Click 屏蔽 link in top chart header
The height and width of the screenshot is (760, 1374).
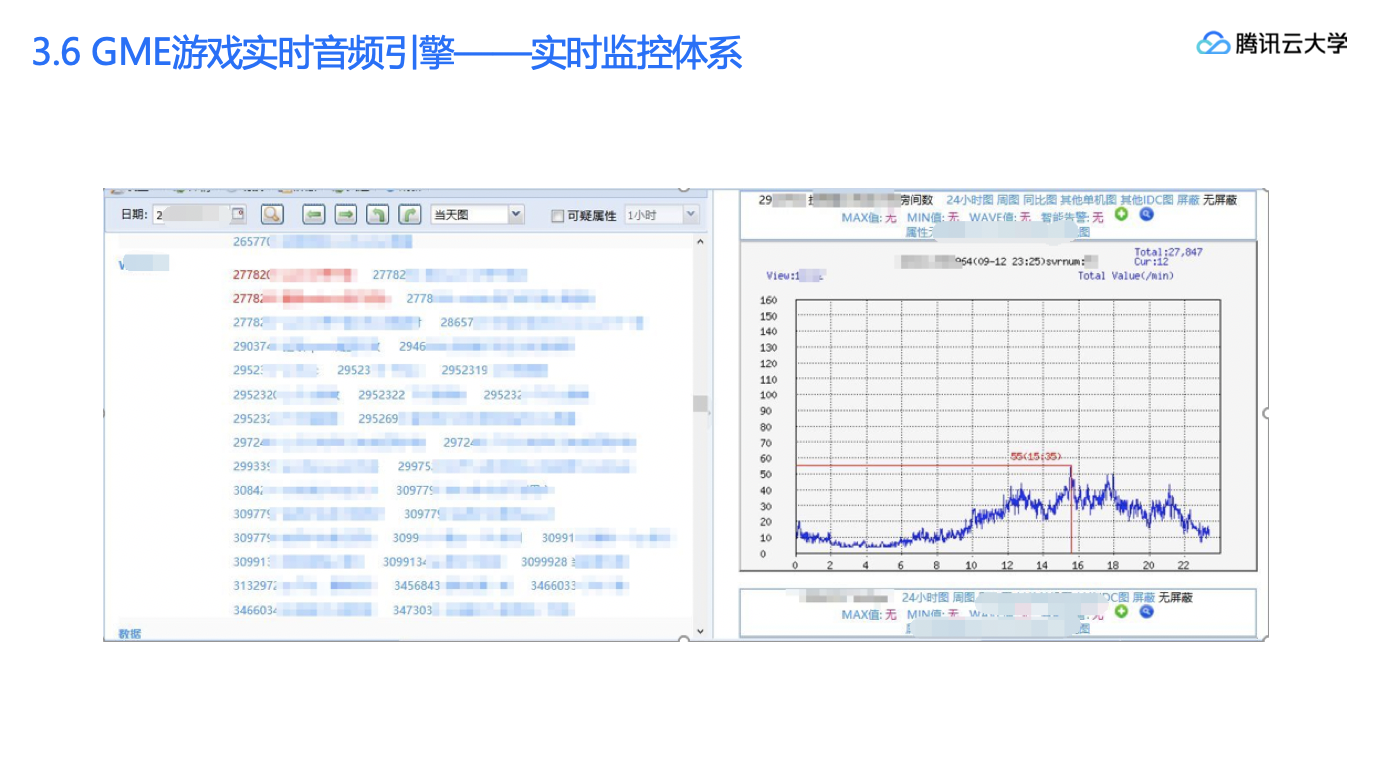coord(1187,200)
